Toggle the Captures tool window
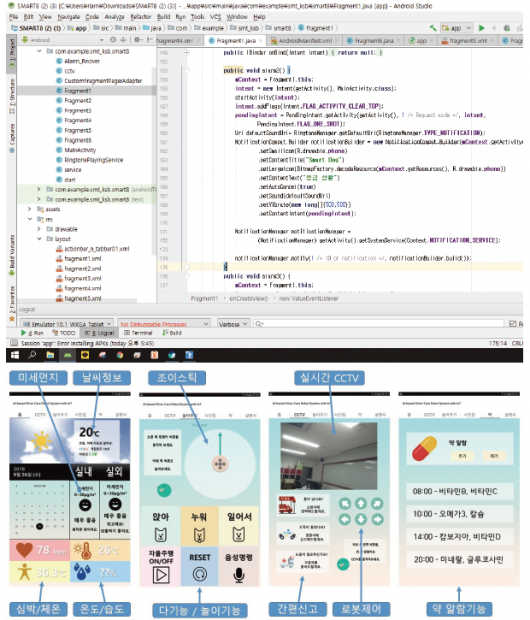This screenshot has height=620, width=530. [12, 138]
